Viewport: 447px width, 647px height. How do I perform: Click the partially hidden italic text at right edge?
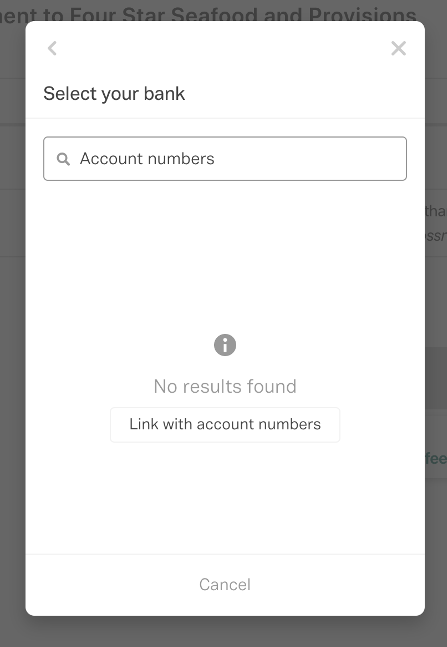pyautogui.click(x=436, y=236)
